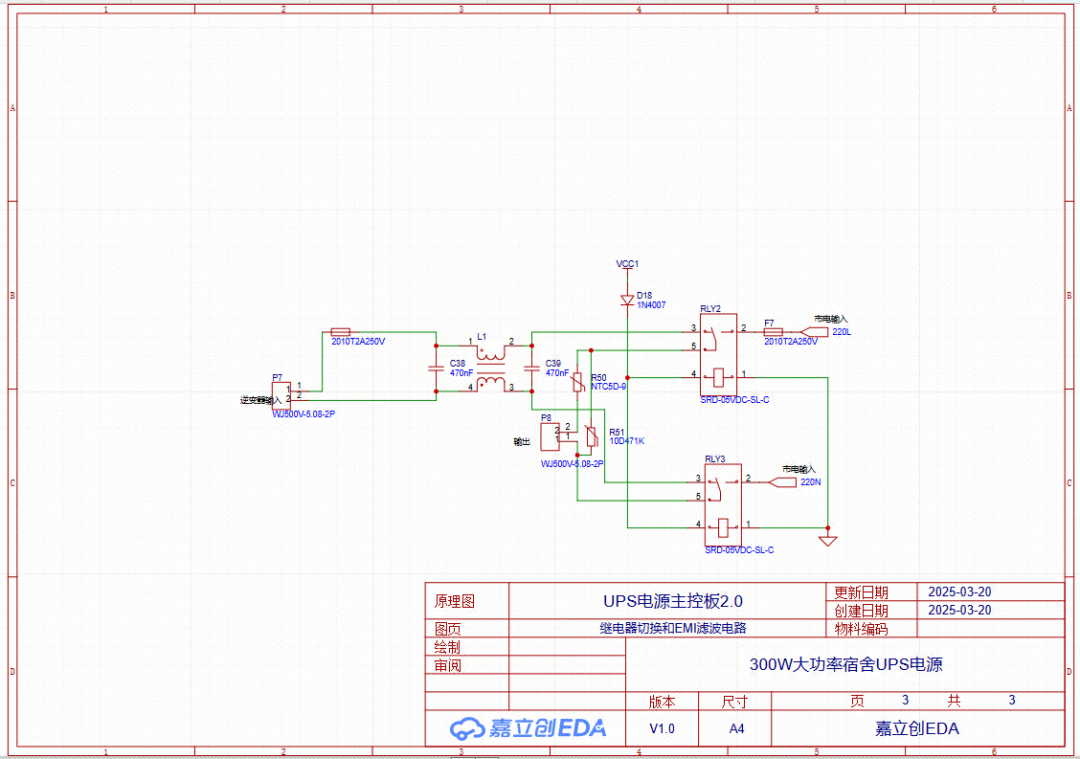This screenshot has width=1080, height=759.
Task: Click the SRD-05VDC-SL-C label under RLY3
Action: 739,550
